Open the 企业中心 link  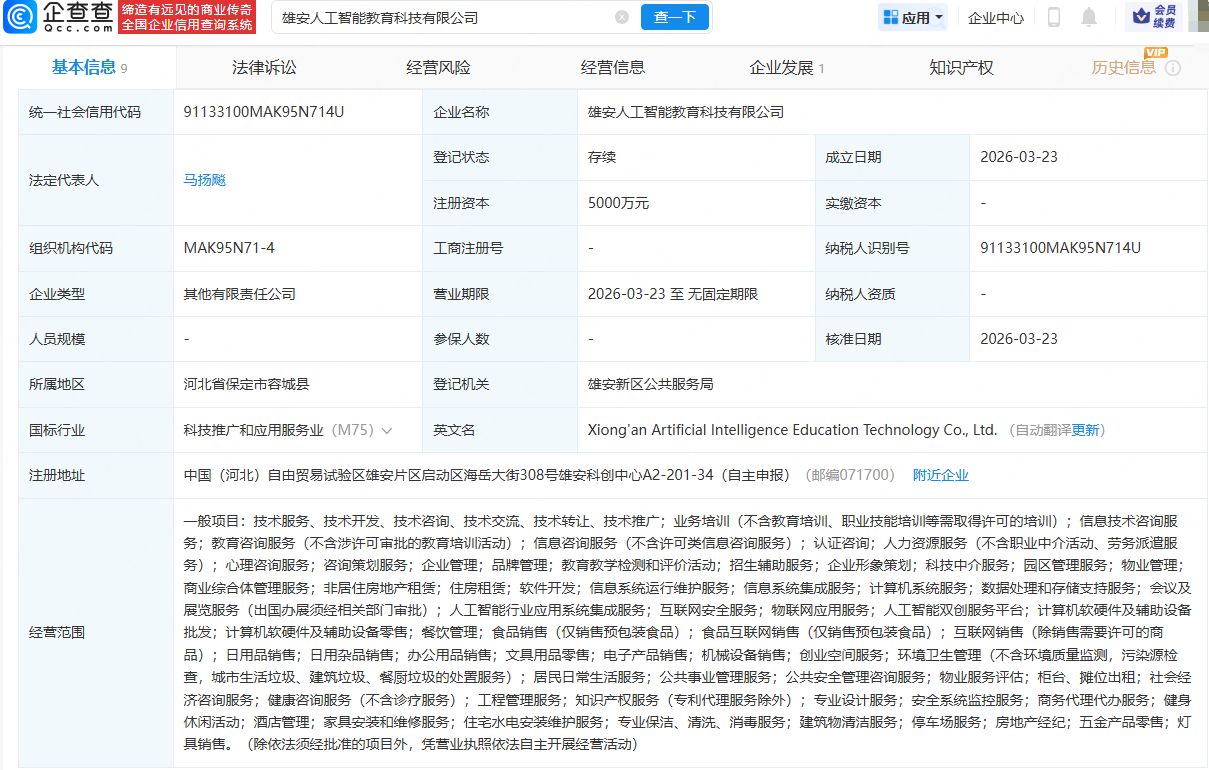(996, 17)
